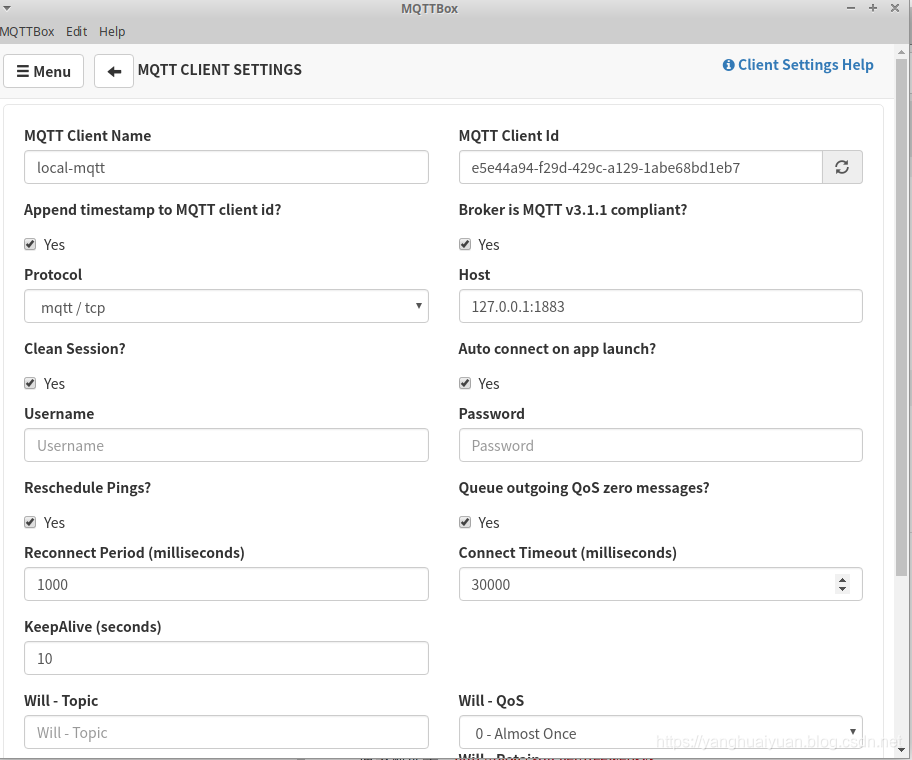Minimize the MQTTBox window
This screenshot has width=912, height=760.
(851, 8)
